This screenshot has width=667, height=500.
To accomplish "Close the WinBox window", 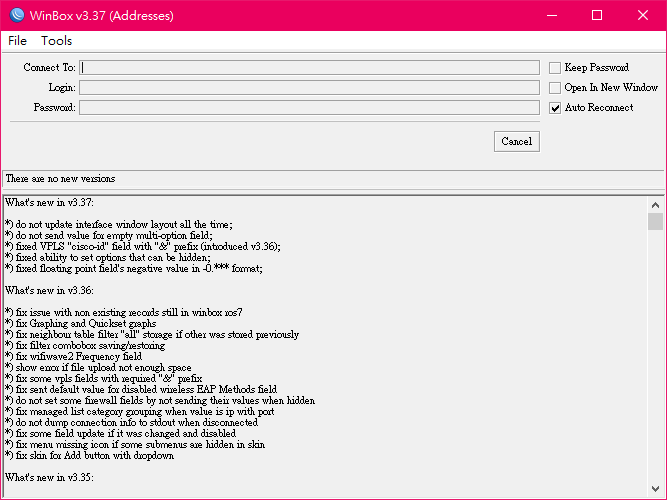I will [643, 15].
